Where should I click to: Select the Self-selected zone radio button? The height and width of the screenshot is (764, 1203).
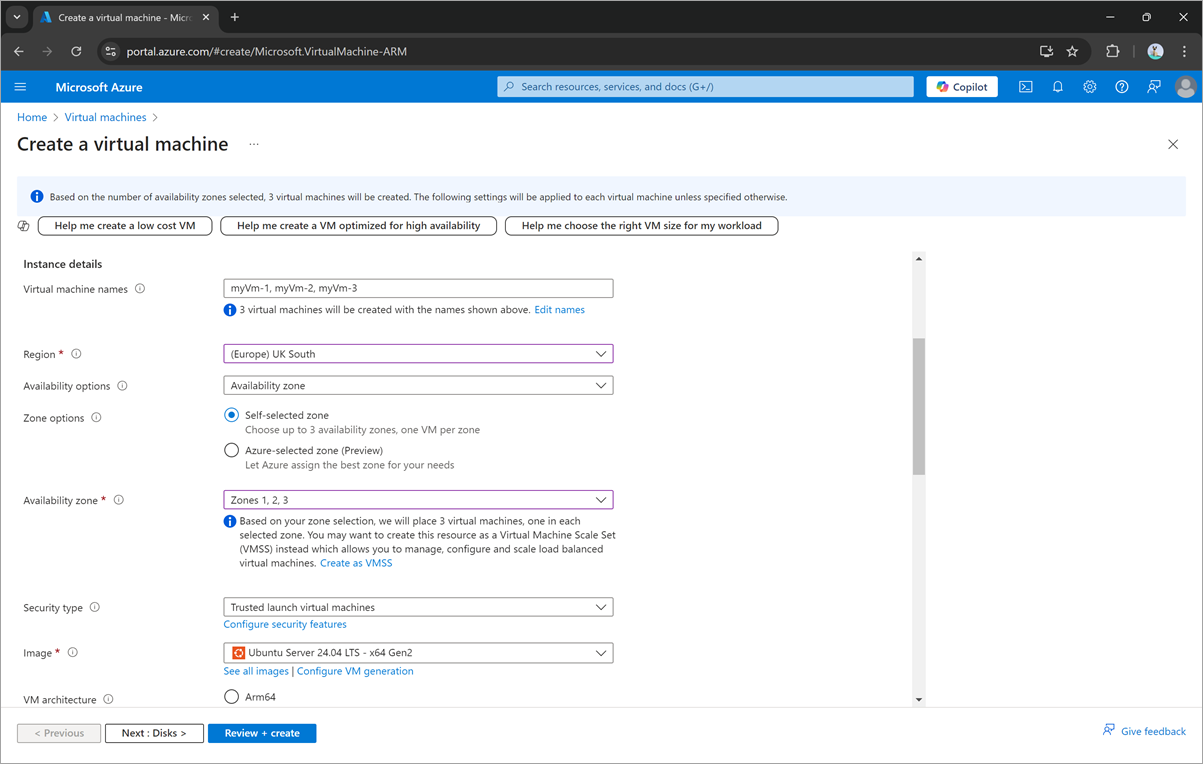[232, 415]
